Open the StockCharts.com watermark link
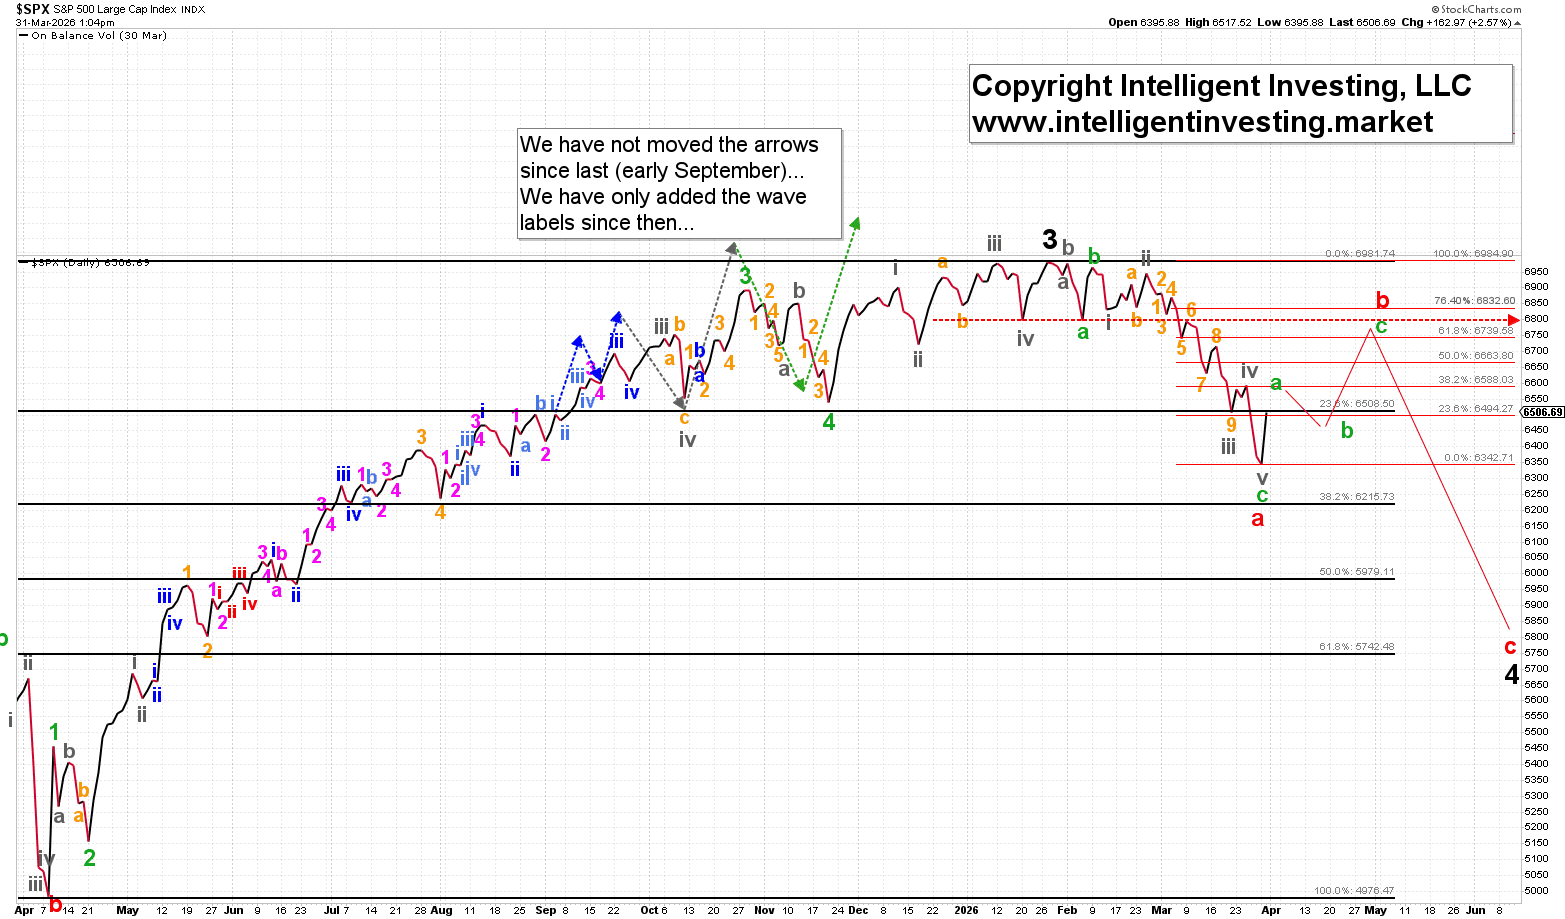This screenshot has height=919, width=1565. click(x=1477, y=9)
